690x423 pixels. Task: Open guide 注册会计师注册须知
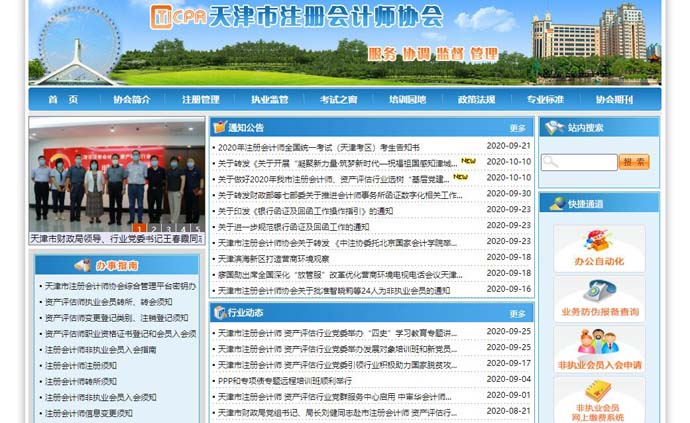coord(81,366)
